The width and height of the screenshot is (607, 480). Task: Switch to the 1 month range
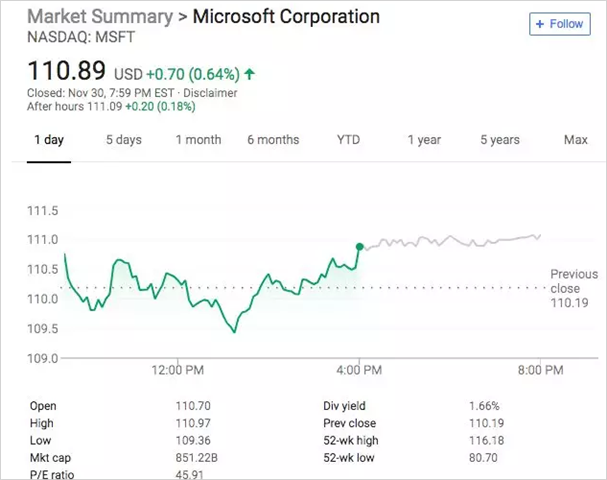(198, 140)
